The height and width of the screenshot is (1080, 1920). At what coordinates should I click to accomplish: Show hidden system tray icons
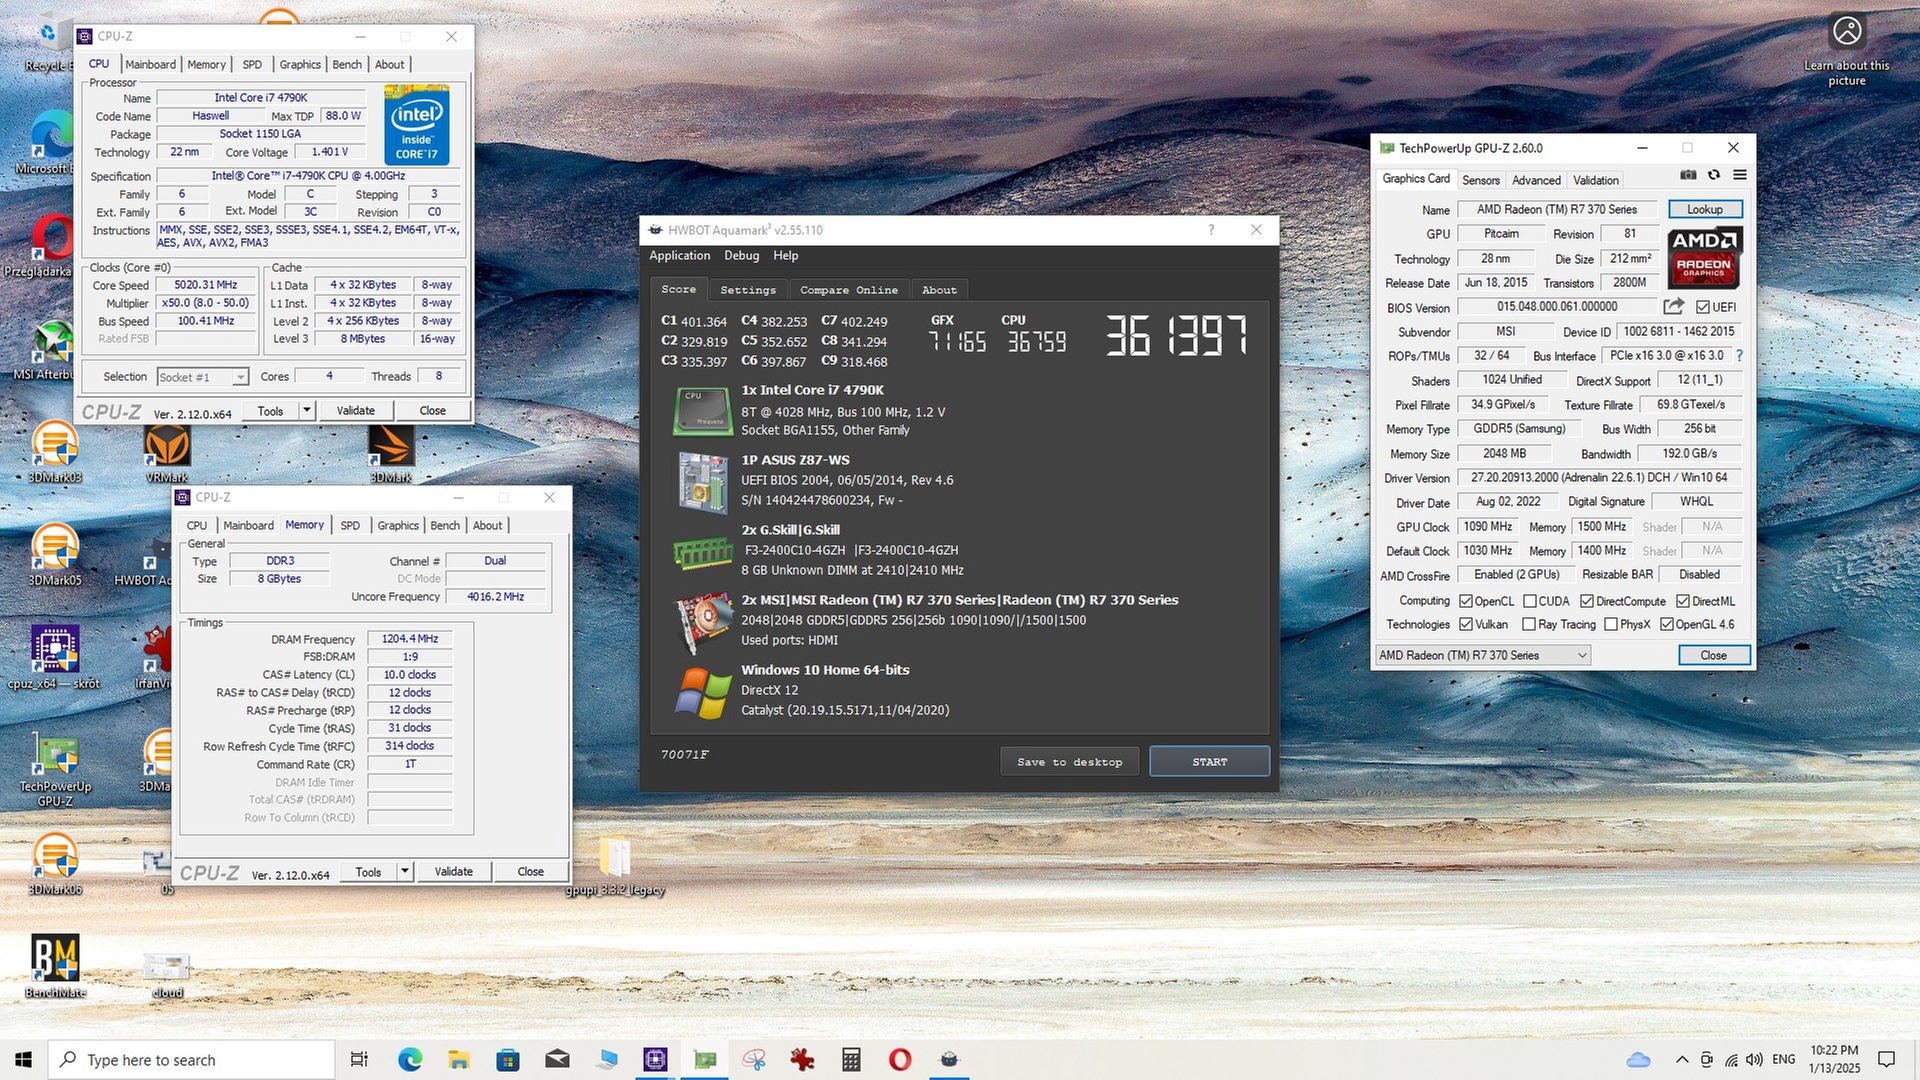coord(1682,1060)
